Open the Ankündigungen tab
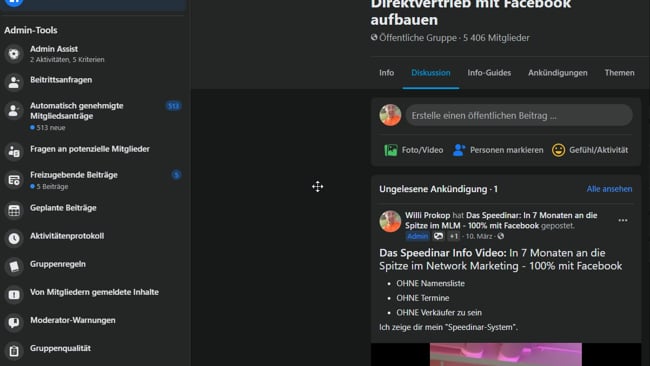650x366 pixels. (558, 73)
